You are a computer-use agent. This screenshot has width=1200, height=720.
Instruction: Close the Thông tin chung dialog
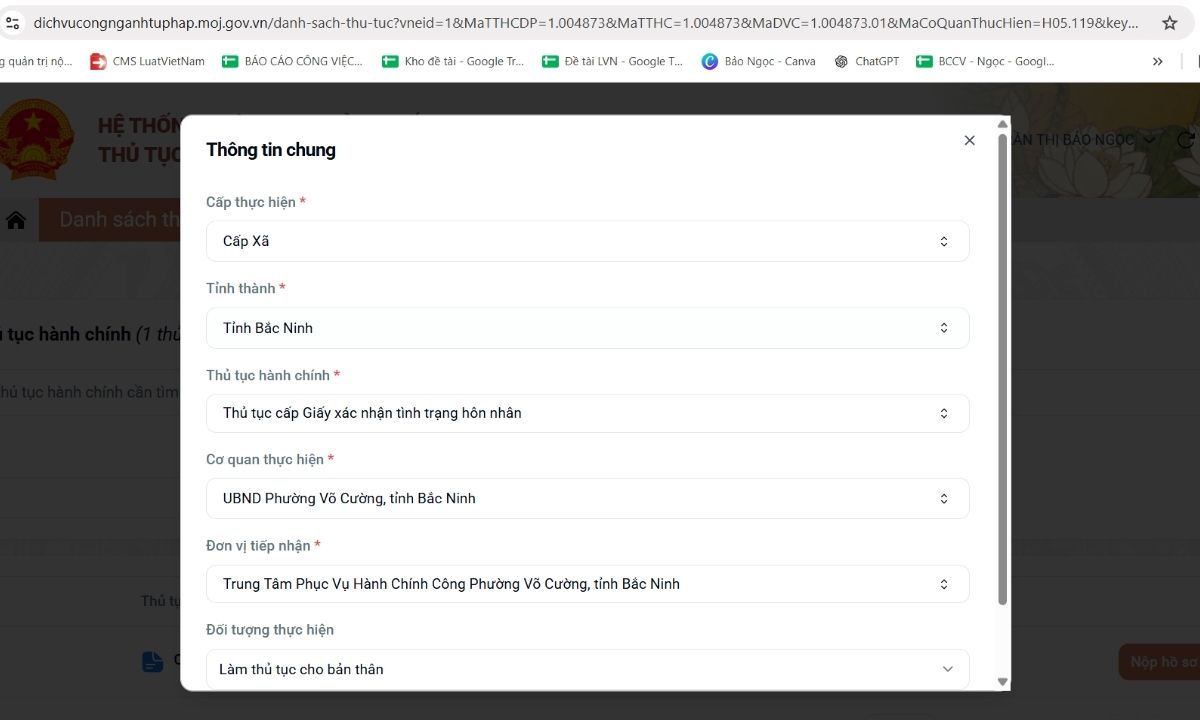(969, 141)
